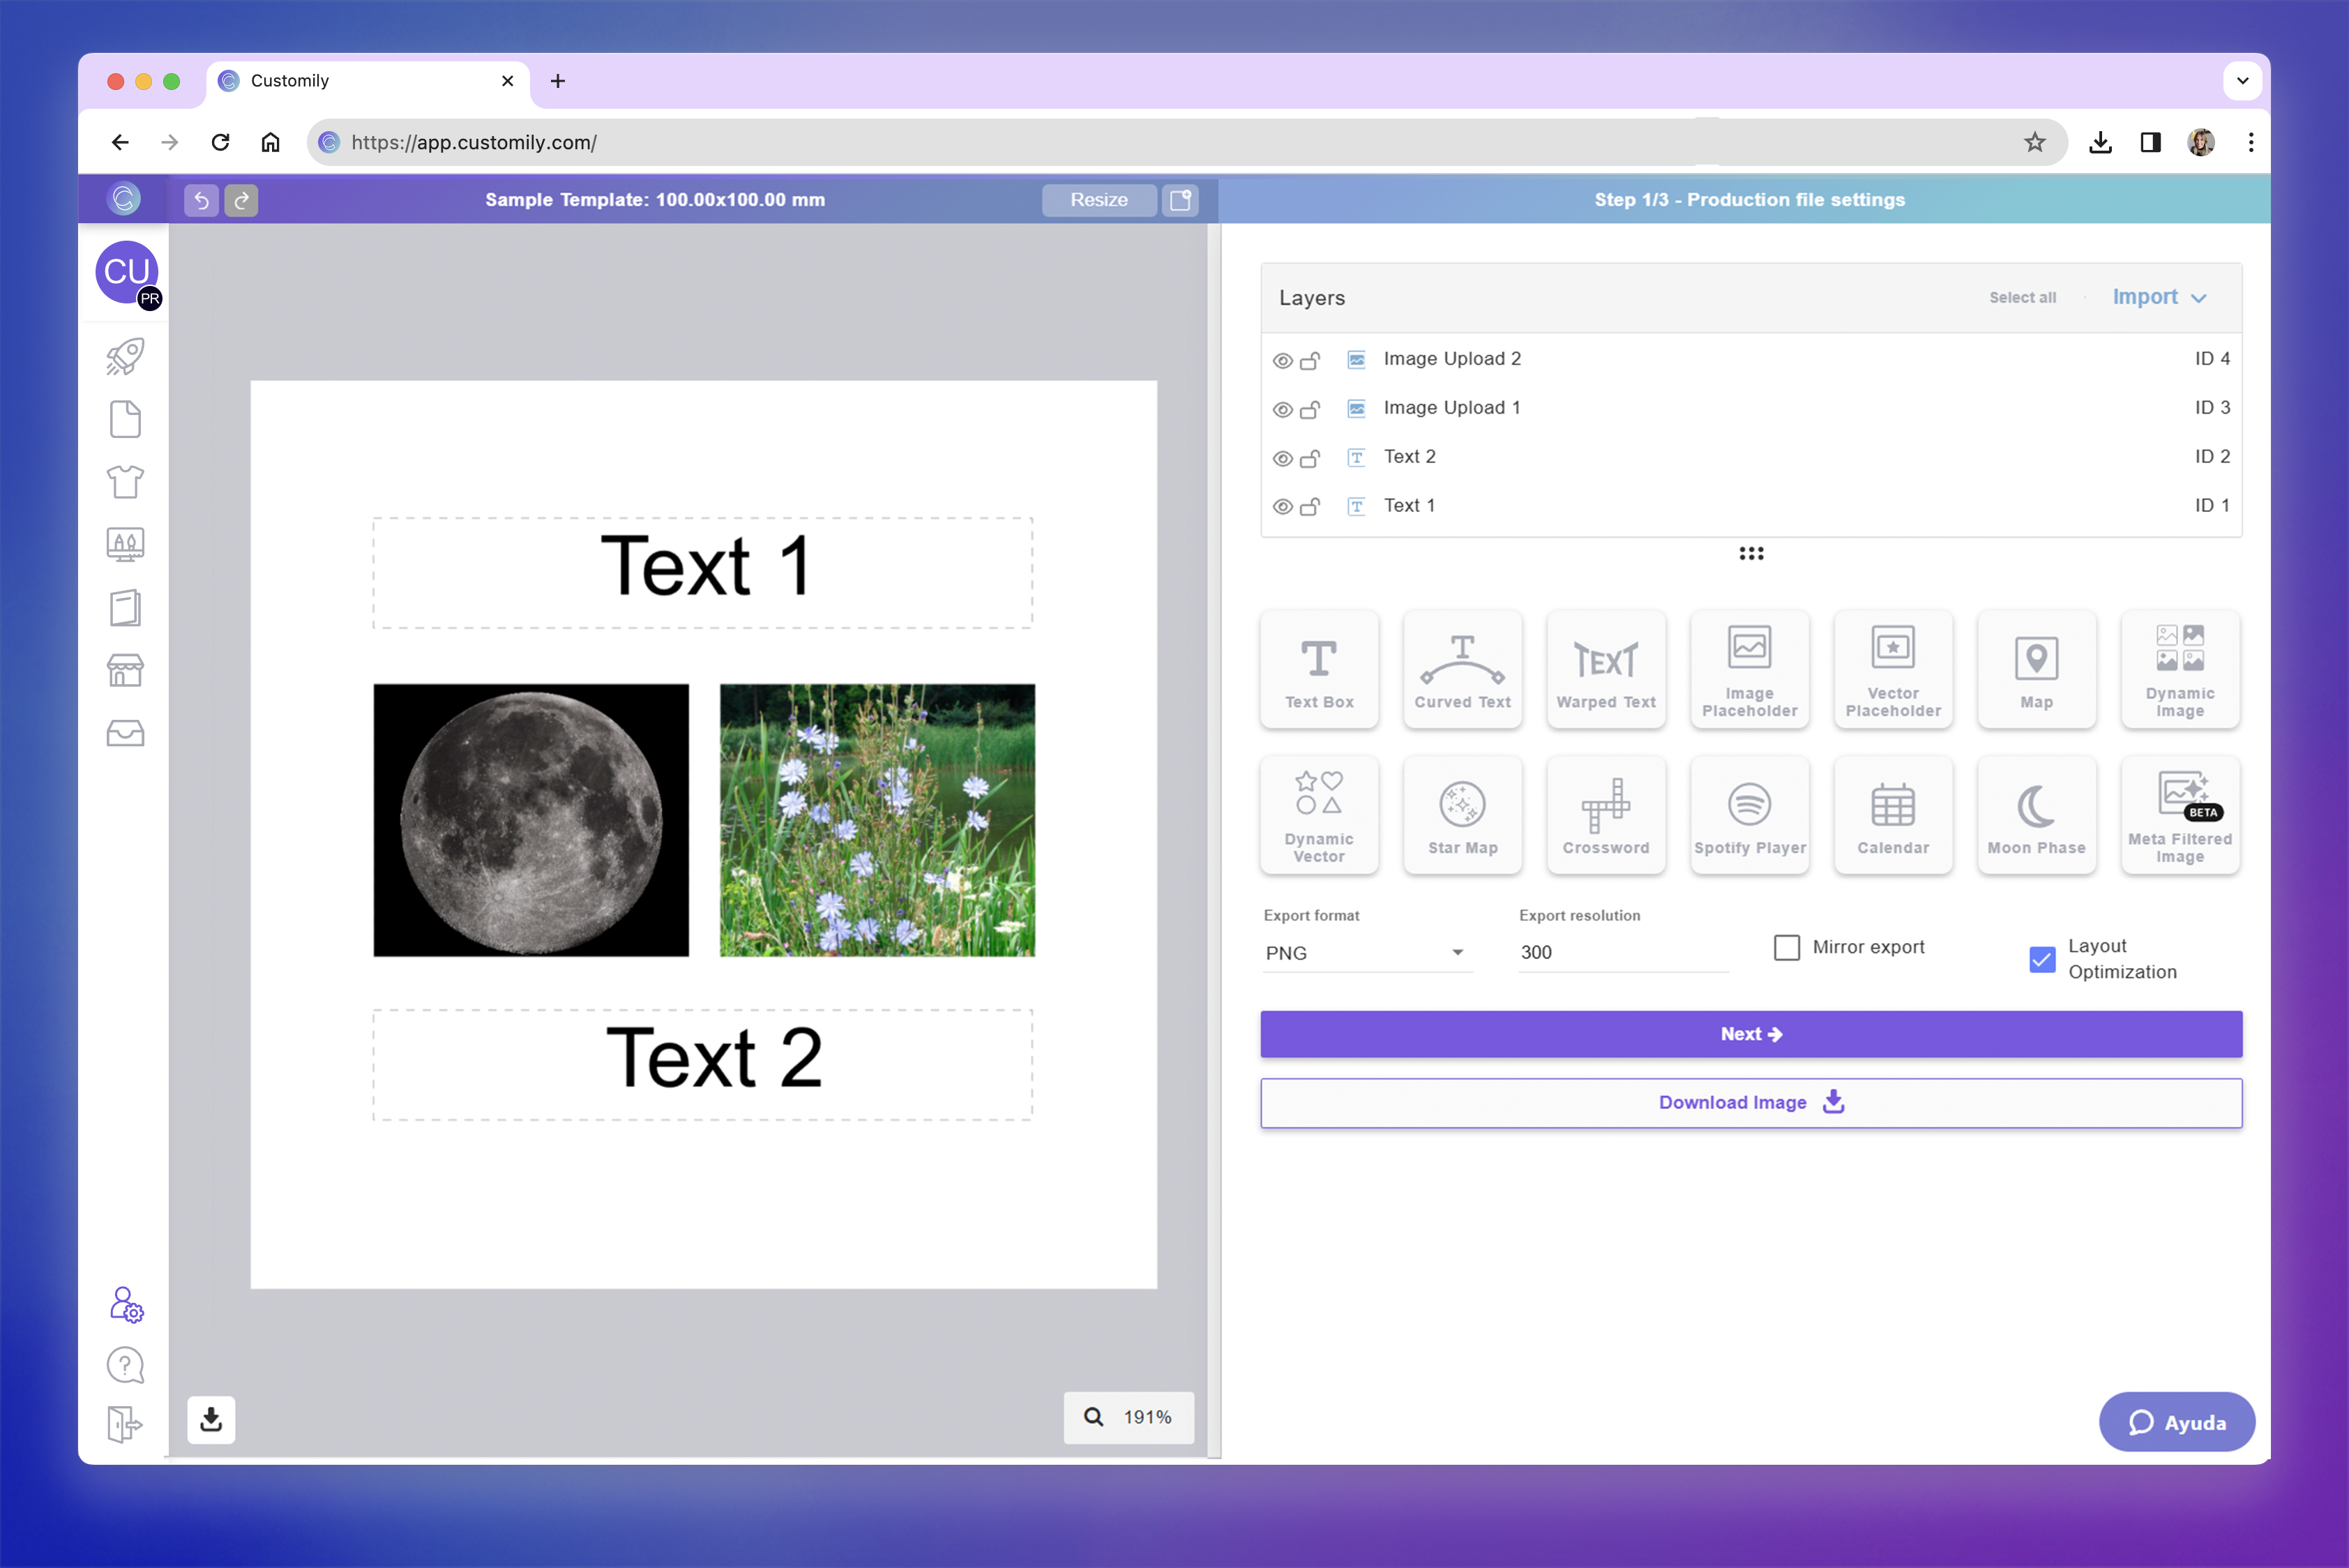Enable the Mirror export checkbox

[1786, 947]
